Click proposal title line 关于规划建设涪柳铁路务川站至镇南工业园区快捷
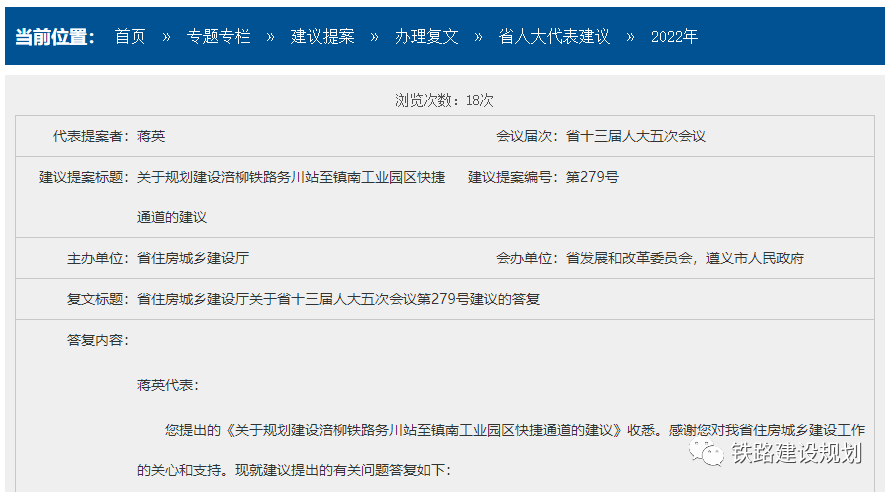 tap(291, 177)
